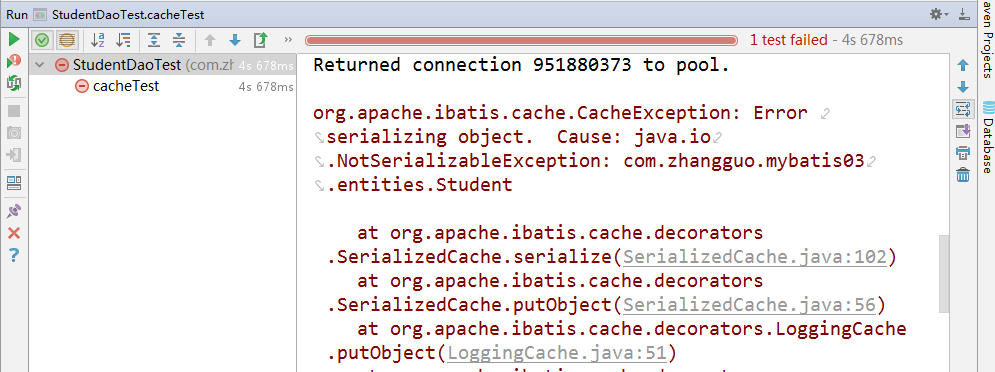Sort tests by duration icon

[x=123, y=41]
